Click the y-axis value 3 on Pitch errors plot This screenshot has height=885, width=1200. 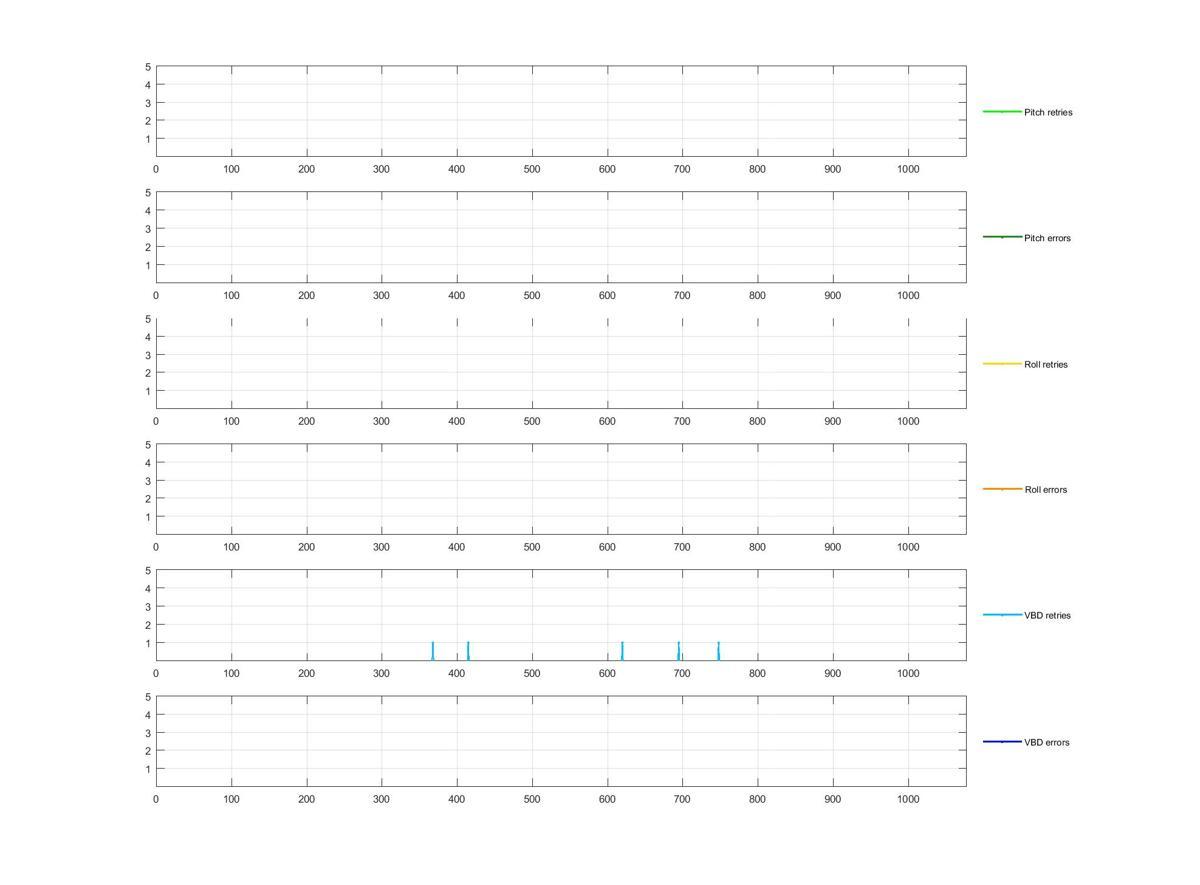tap(148, 229)
